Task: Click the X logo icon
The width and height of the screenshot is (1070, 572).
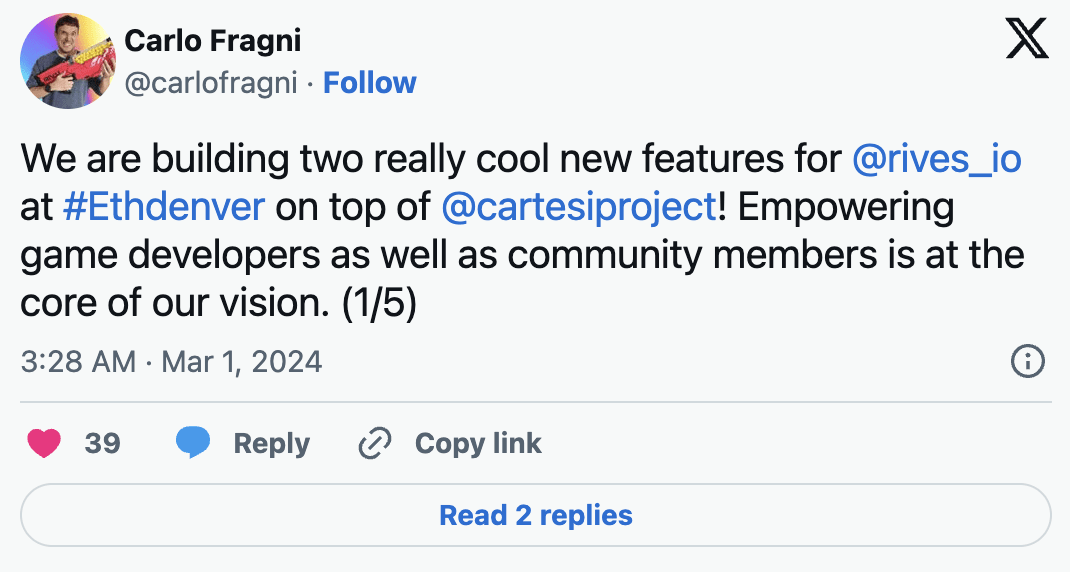Action: (x=1027, y=40)
